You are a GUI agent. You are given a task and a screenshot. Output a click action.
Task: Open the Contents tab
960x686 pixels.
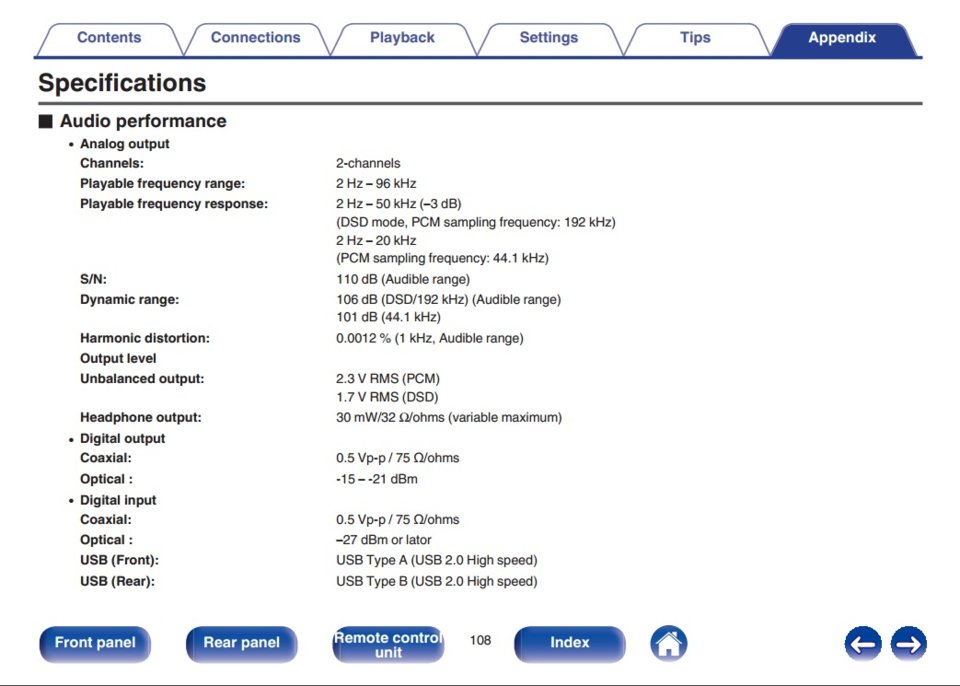tap(109, 38)
